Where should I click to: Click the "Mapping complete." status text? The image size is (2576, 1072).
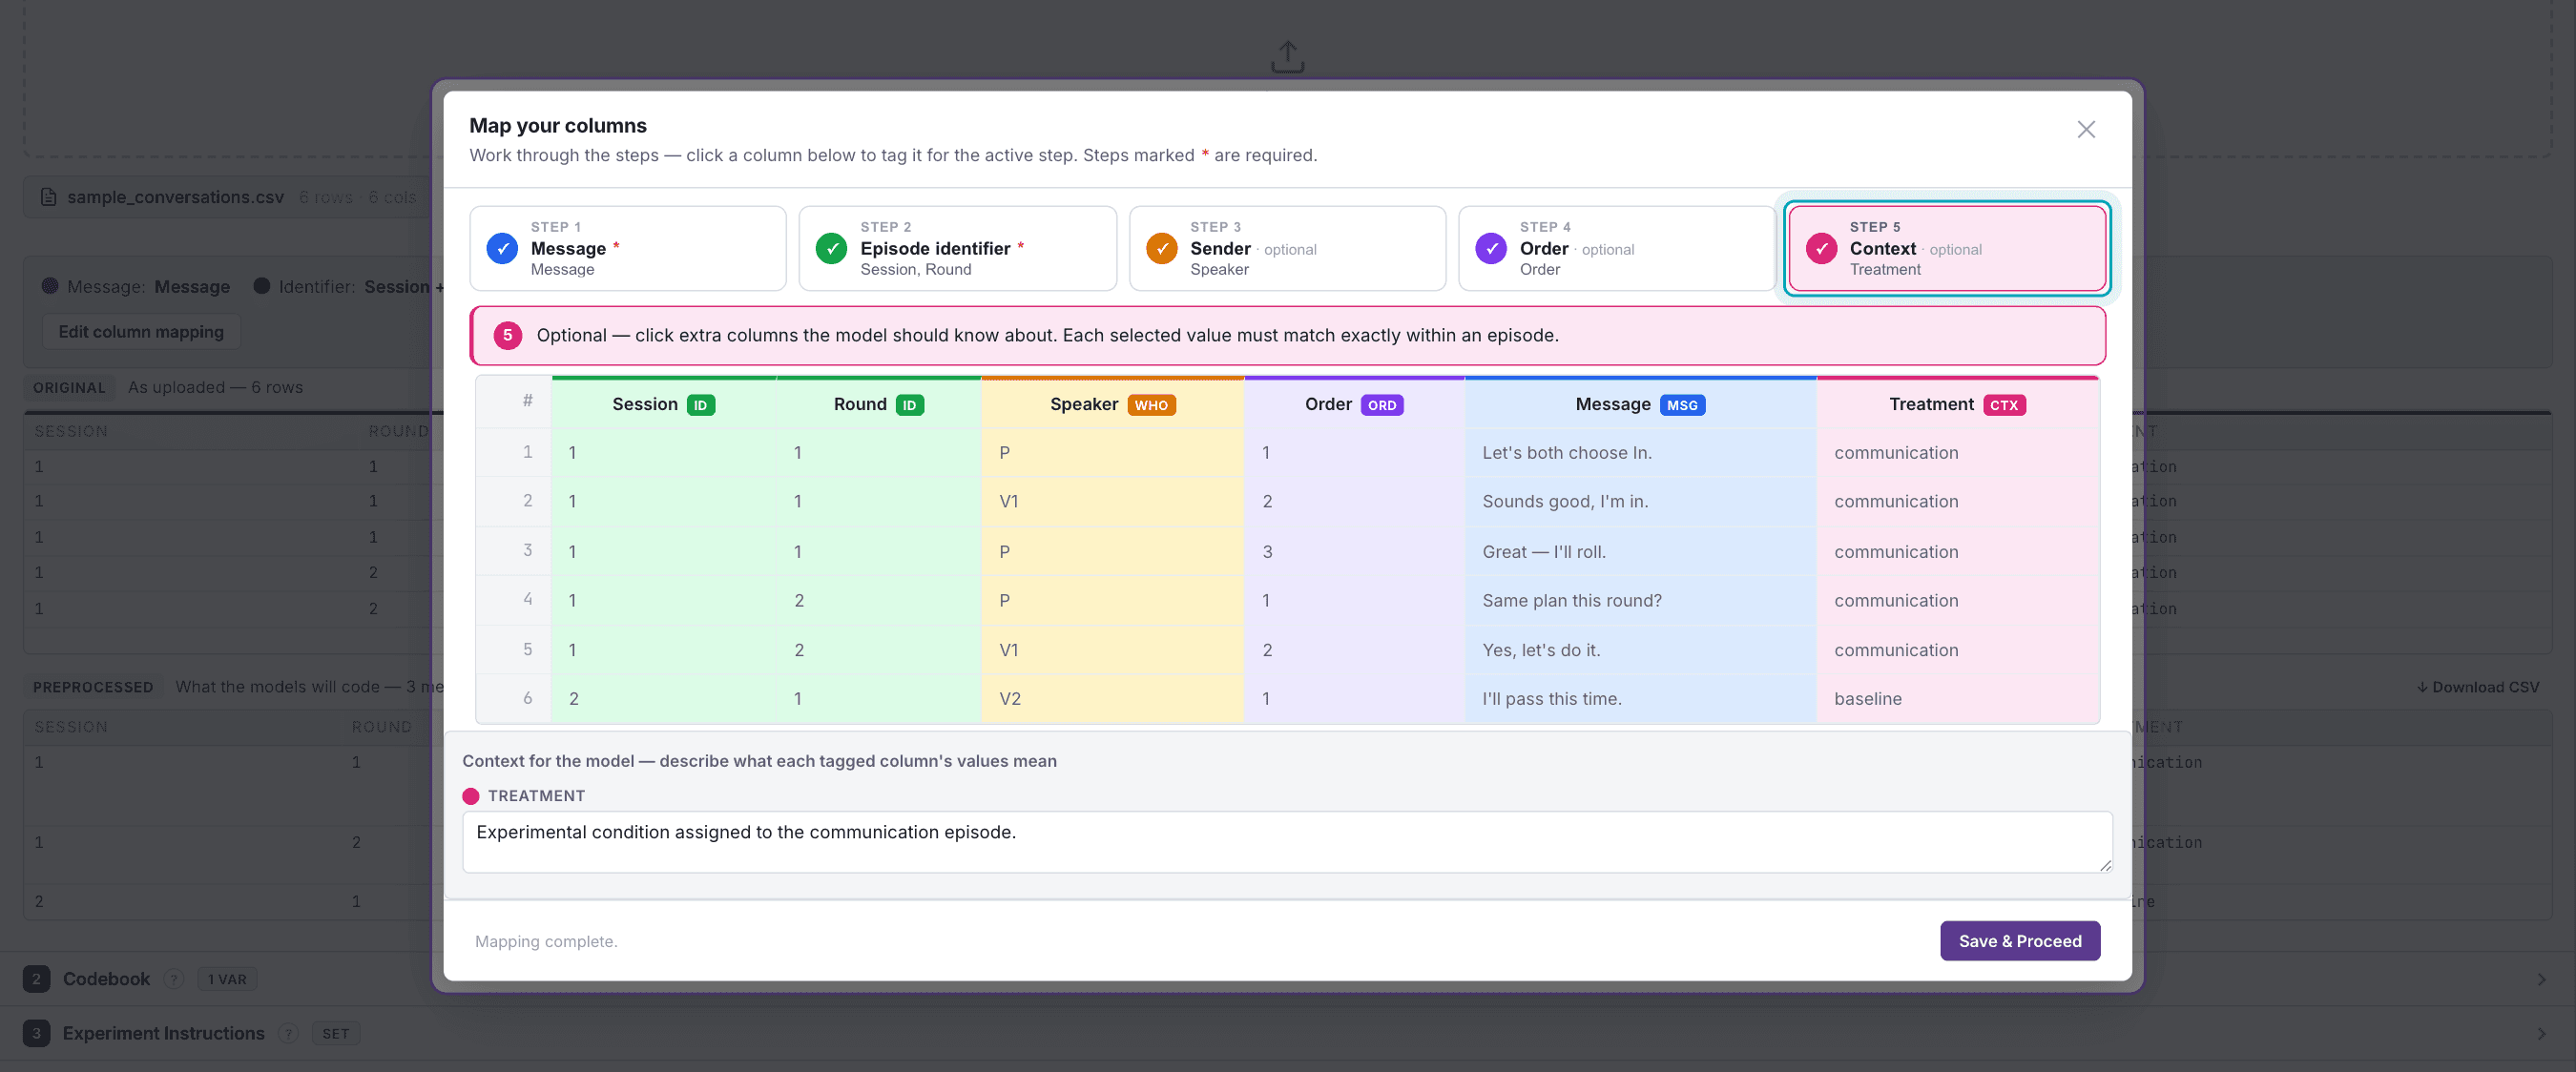(546, 941)
